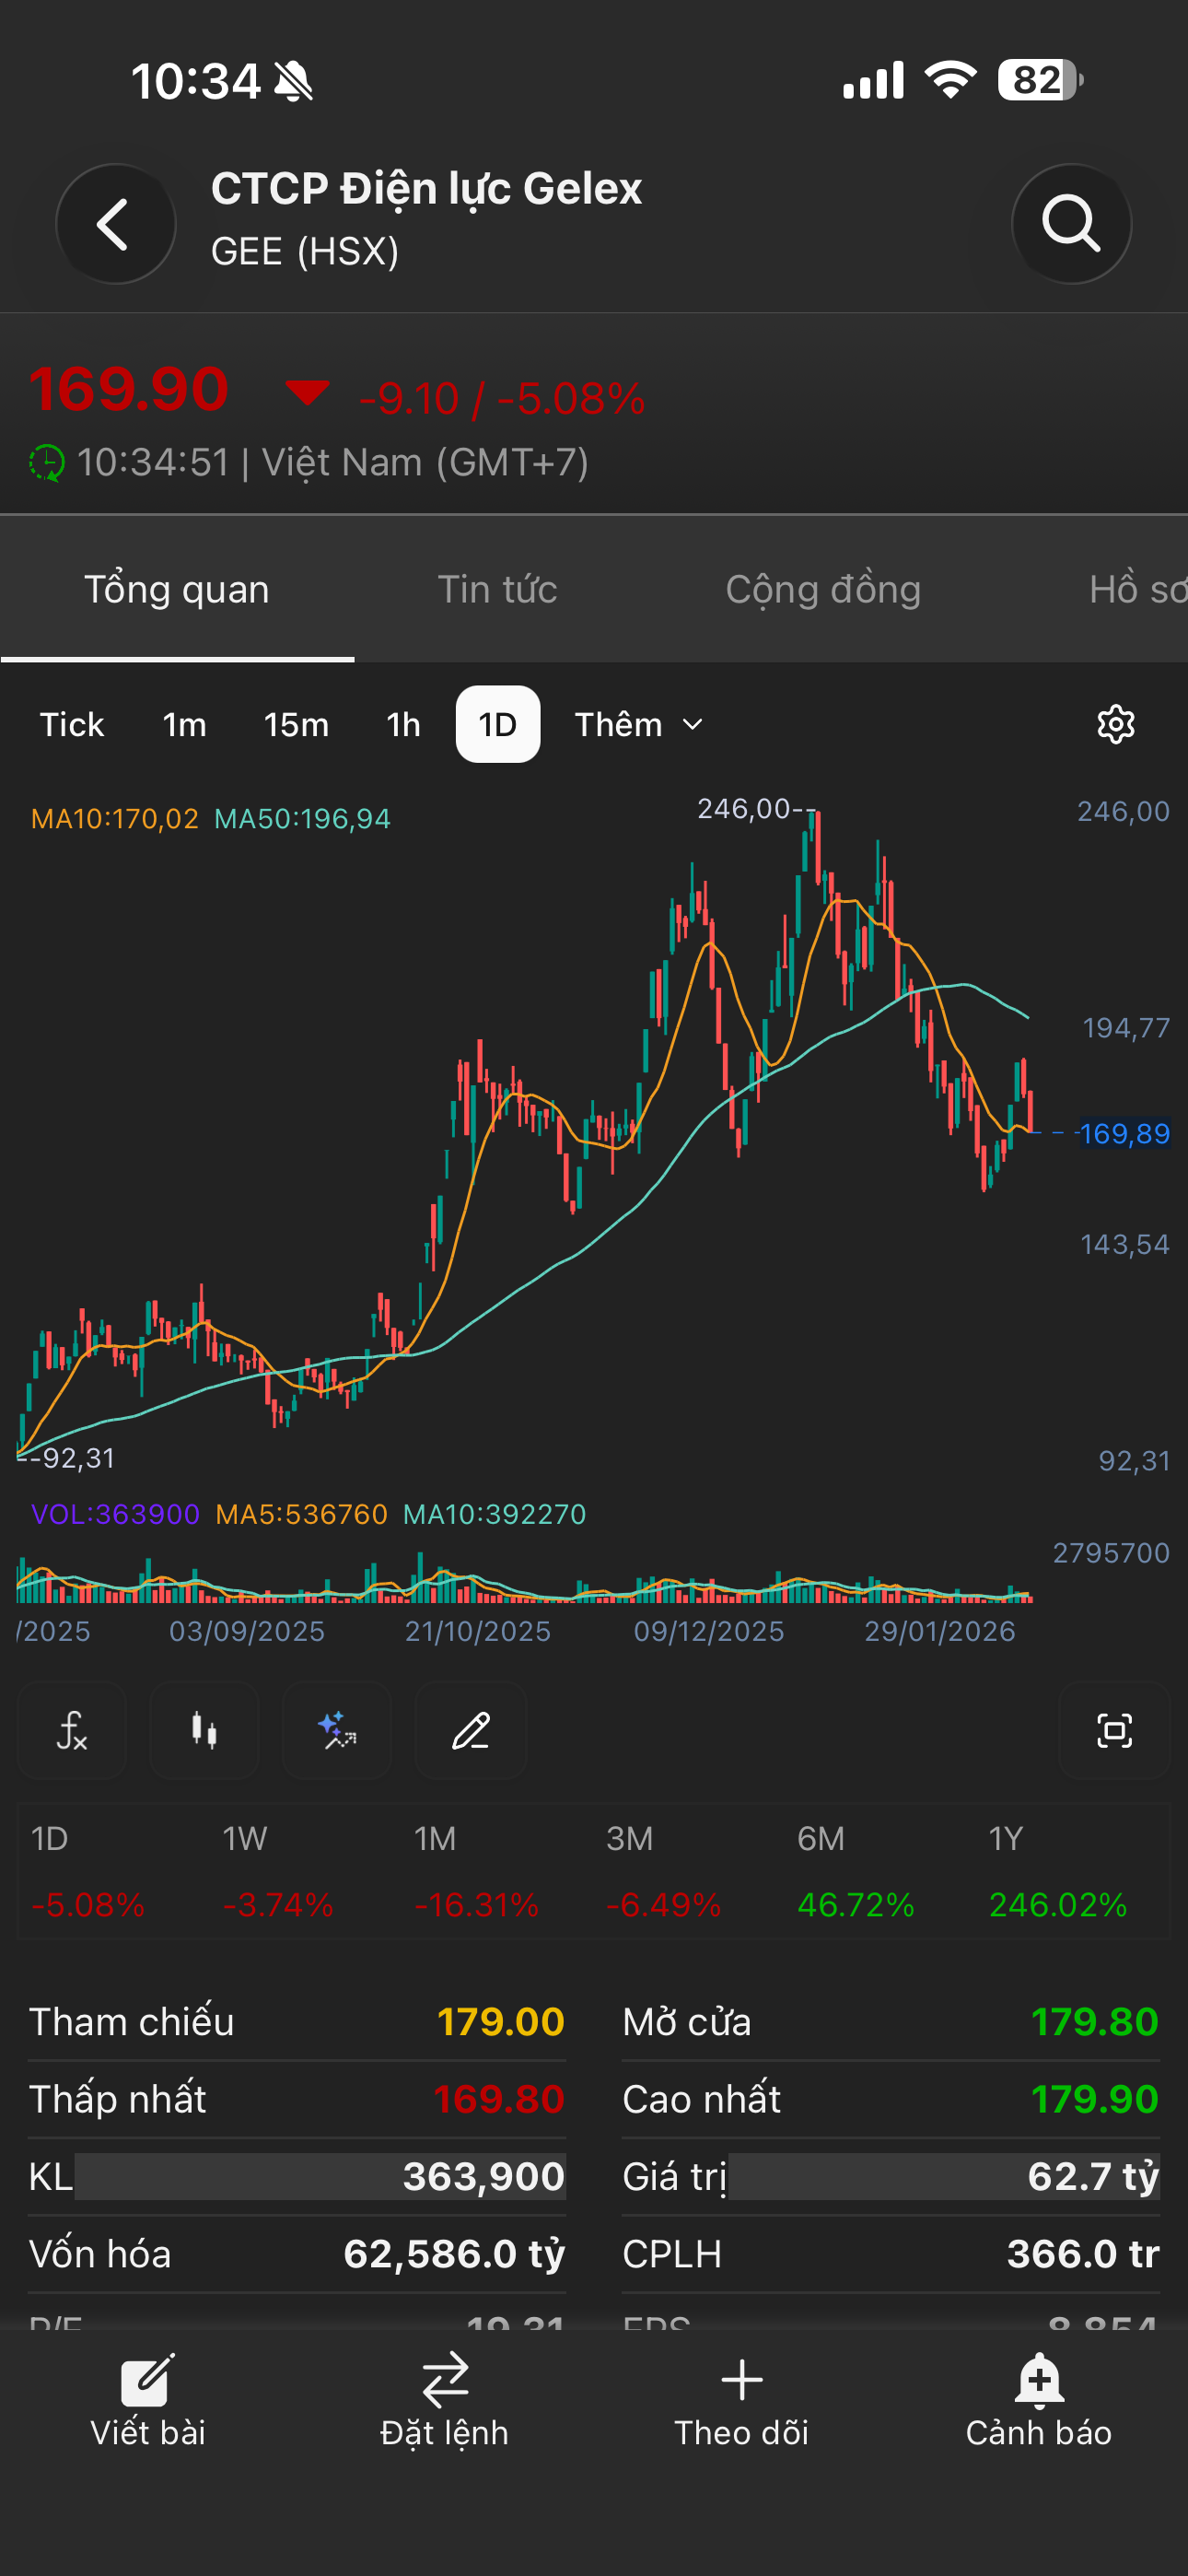This screenshot has height=2576, width=1188.
Task: Select the 1M performance period
Action: (435, 1838)
